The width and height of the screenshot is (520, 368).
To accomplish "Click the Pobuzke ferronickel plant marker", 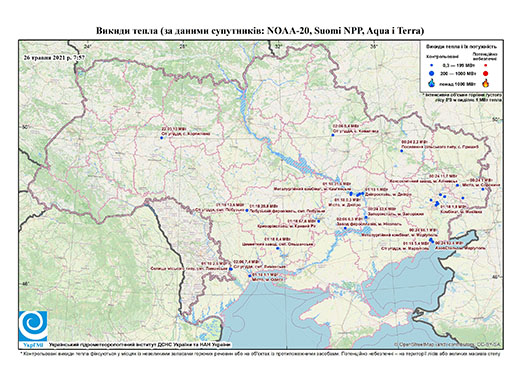I will [247, 210].
